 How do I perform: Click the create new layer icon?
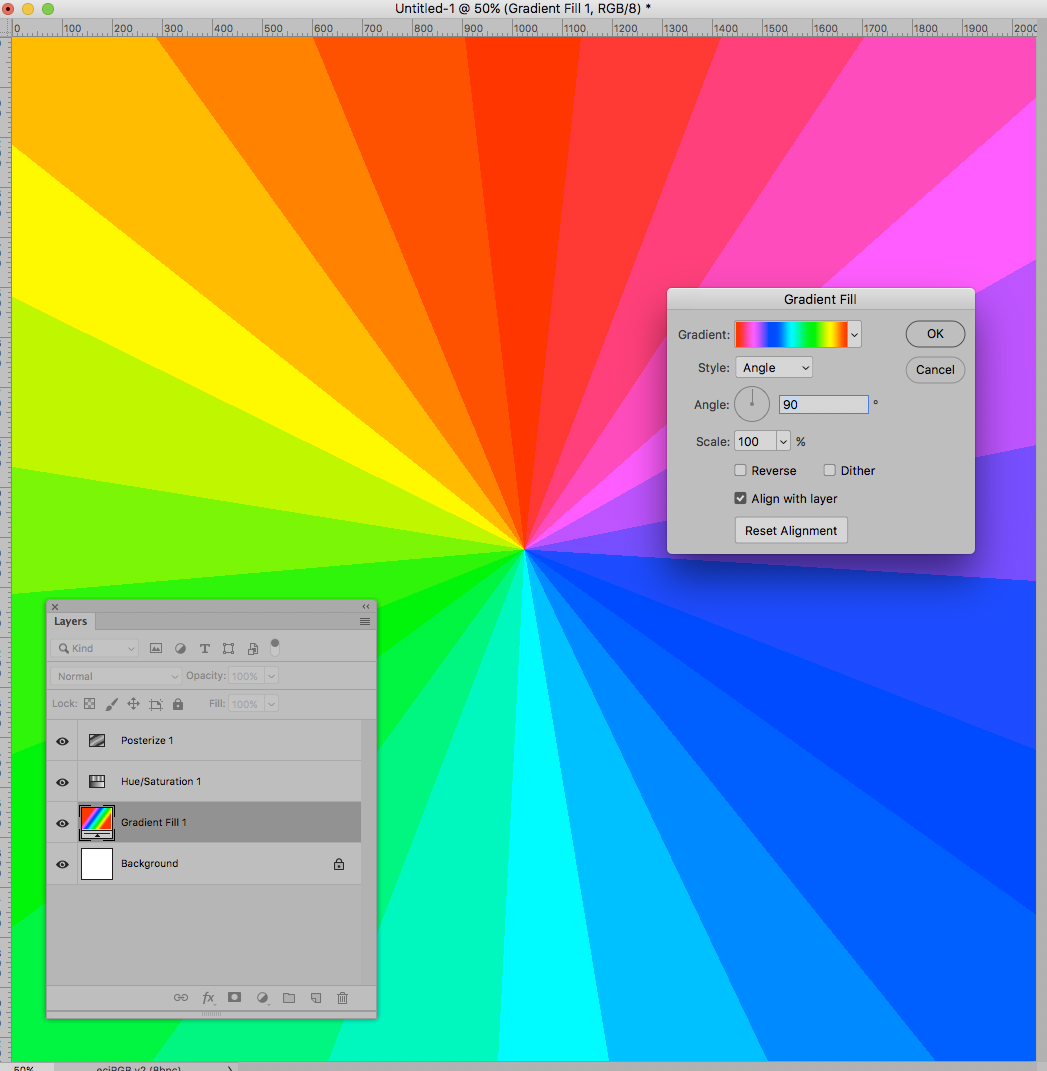pos(316,998)
